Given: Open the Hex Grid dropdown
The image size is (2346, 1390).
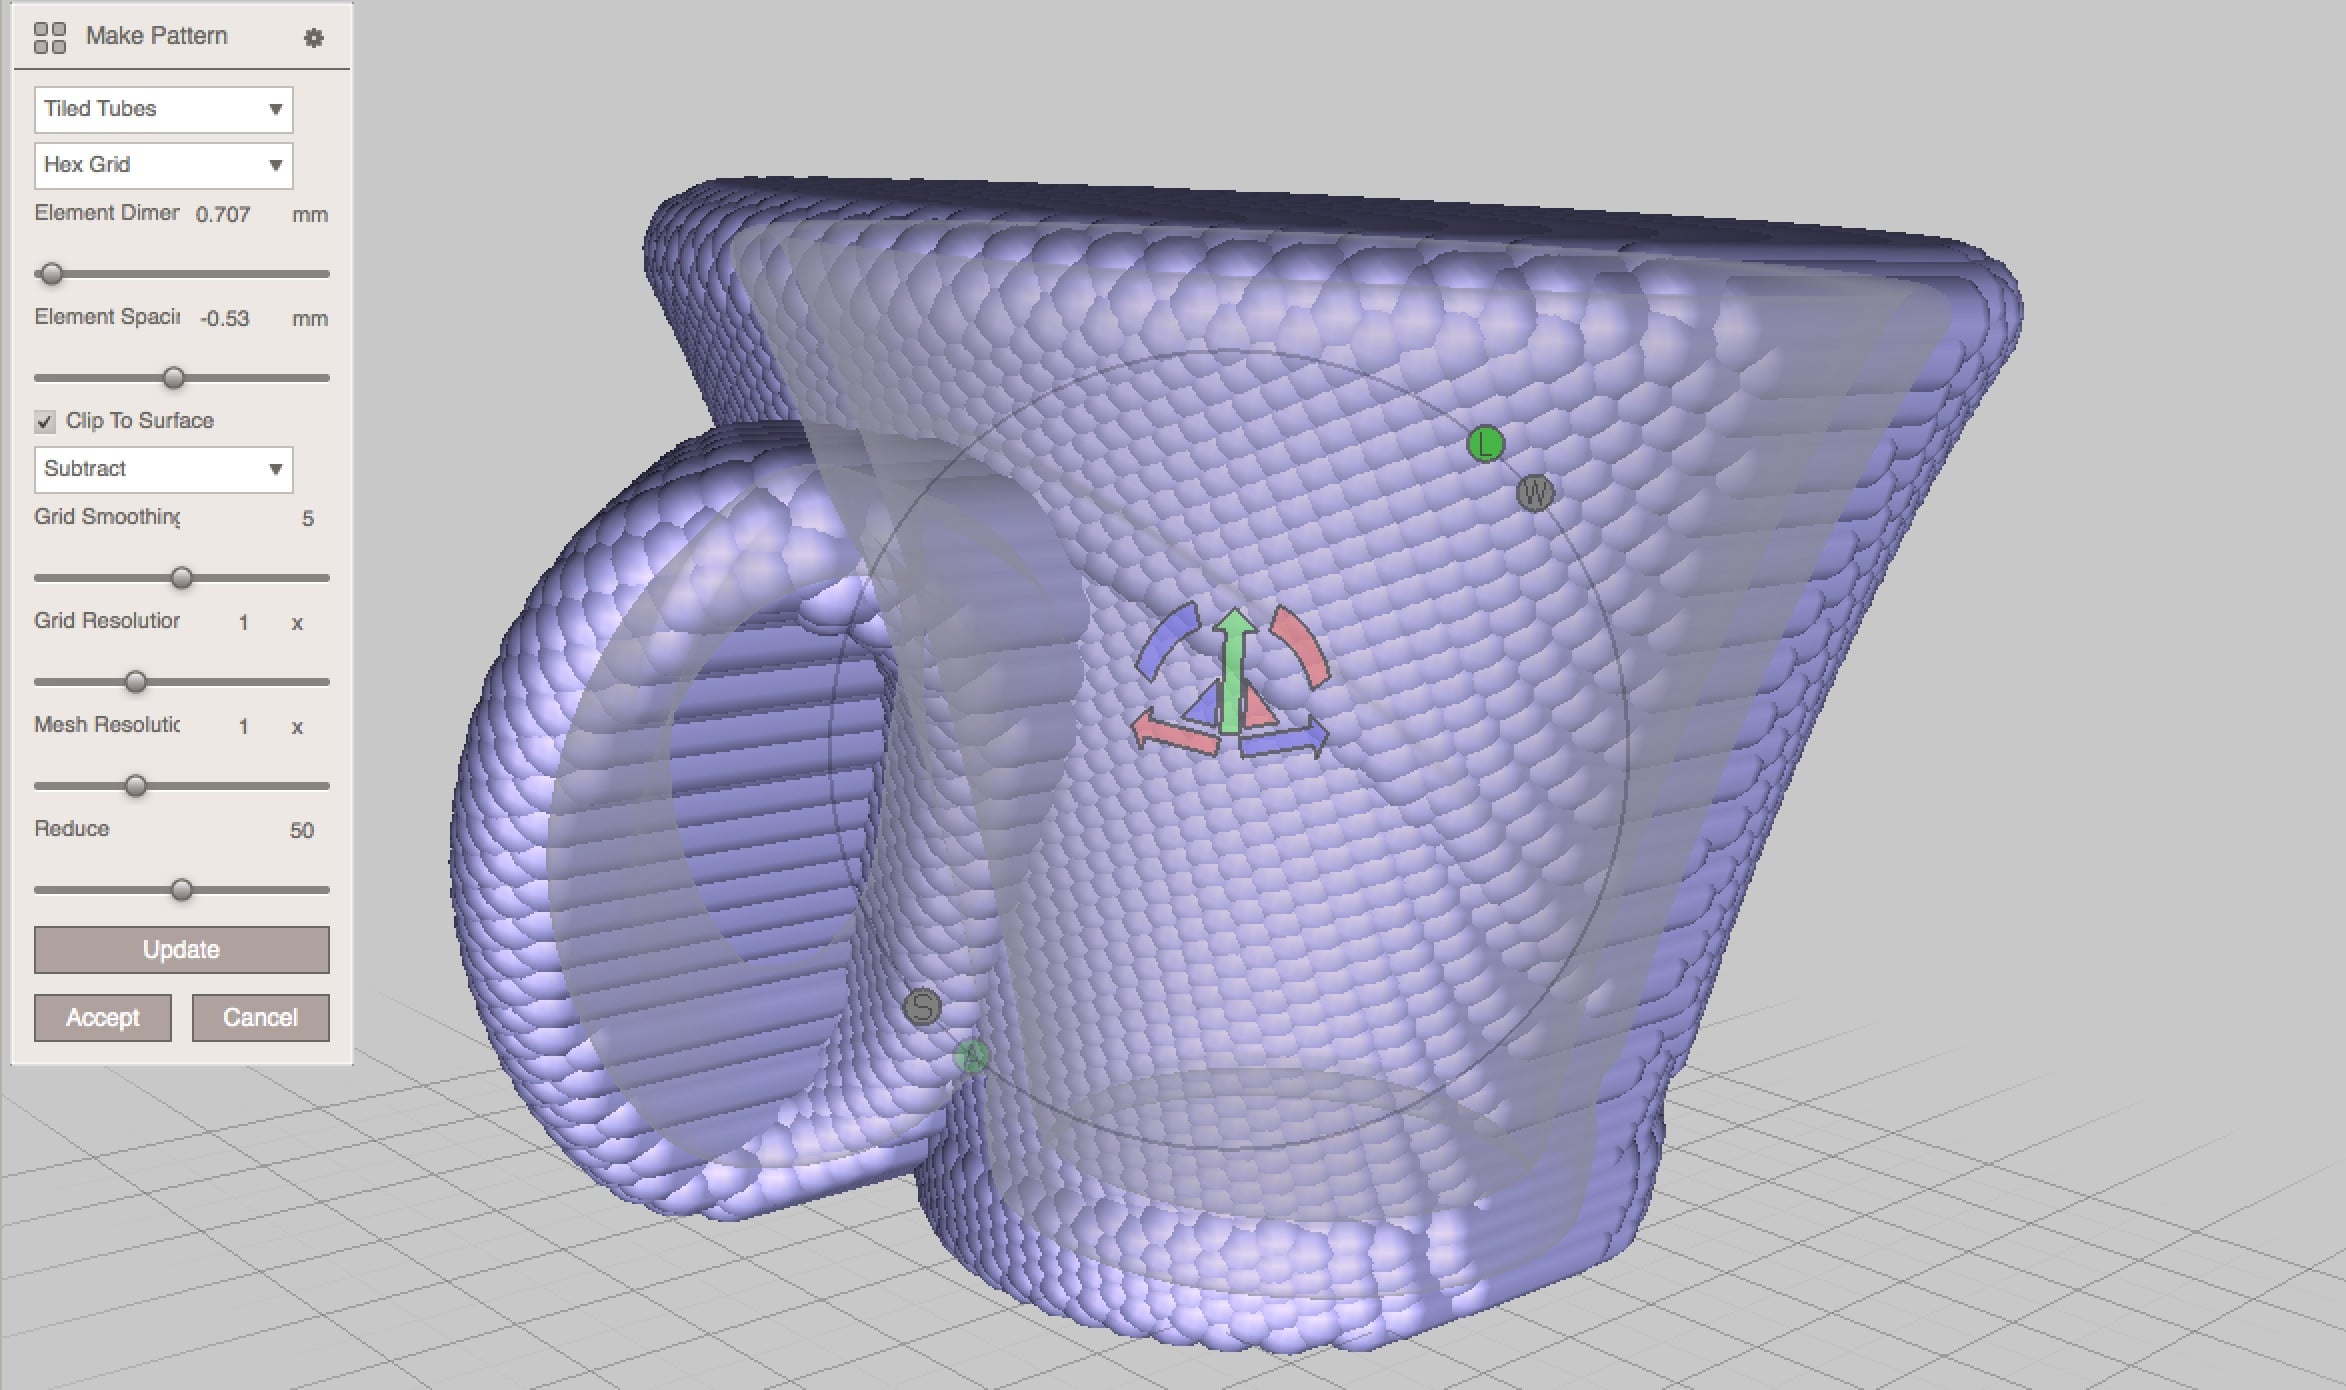Looking at the screenshot, I should click(x=163, y=165).
